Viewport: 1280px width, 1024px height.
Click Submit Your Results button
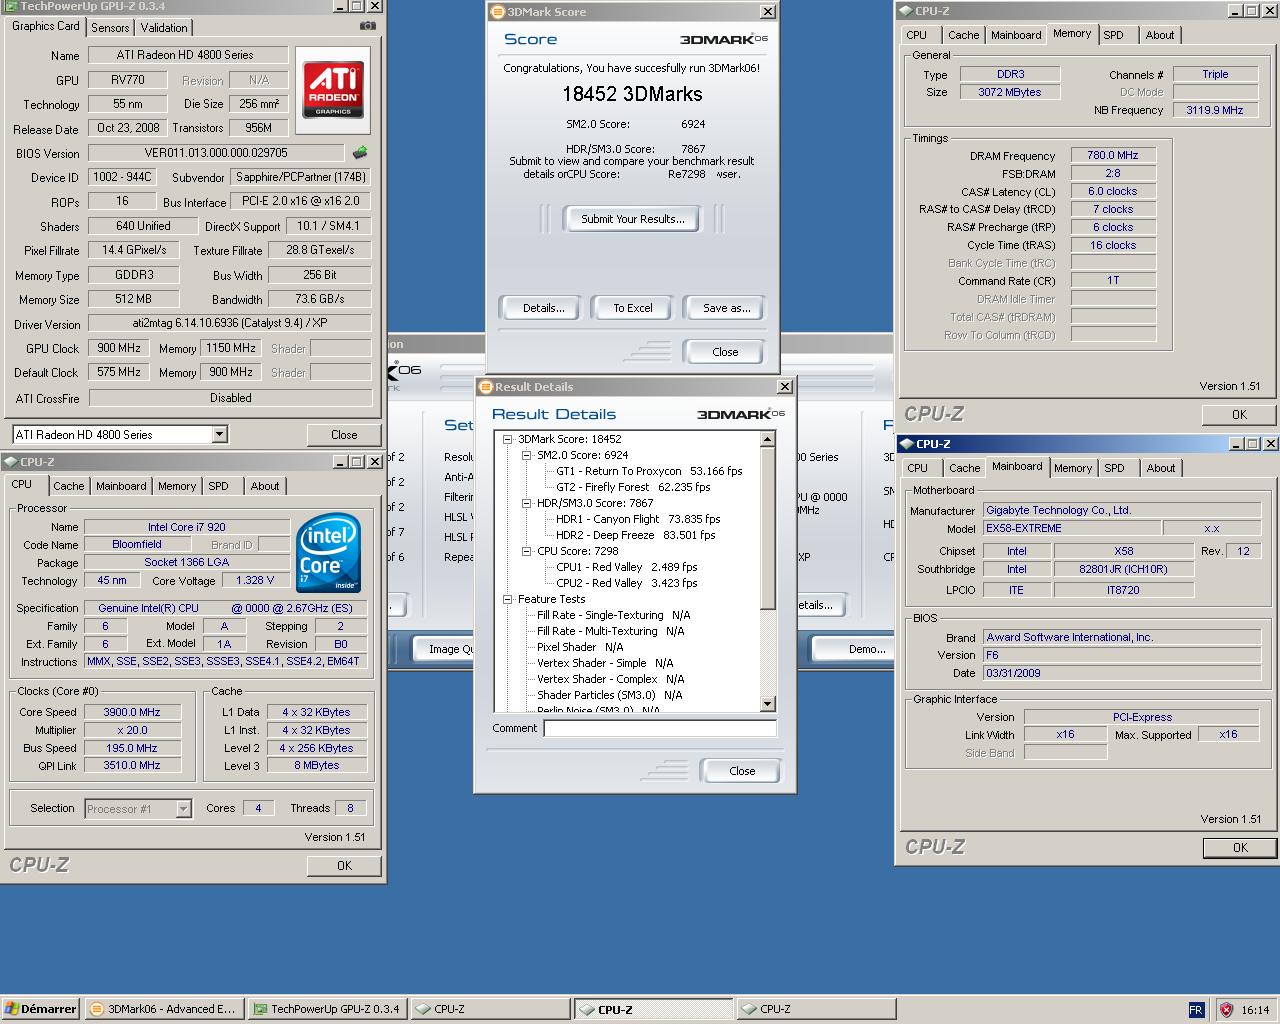633,219
